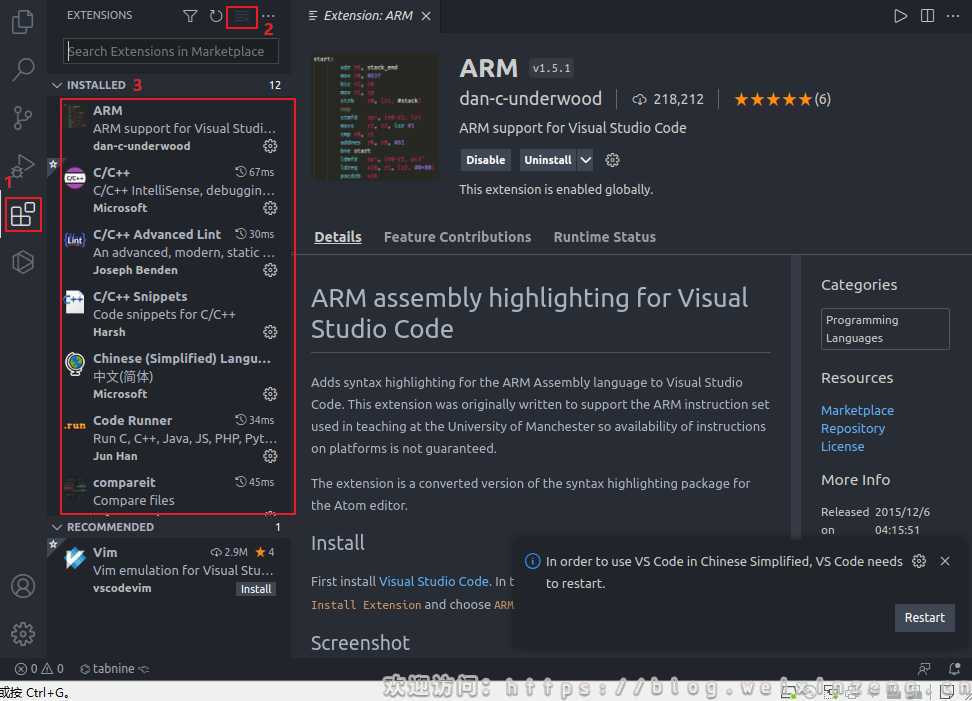The width and height of the screenshot is (972, 701).
Task: Open the Marketplace resource link
Action: [x=857, y=410]
